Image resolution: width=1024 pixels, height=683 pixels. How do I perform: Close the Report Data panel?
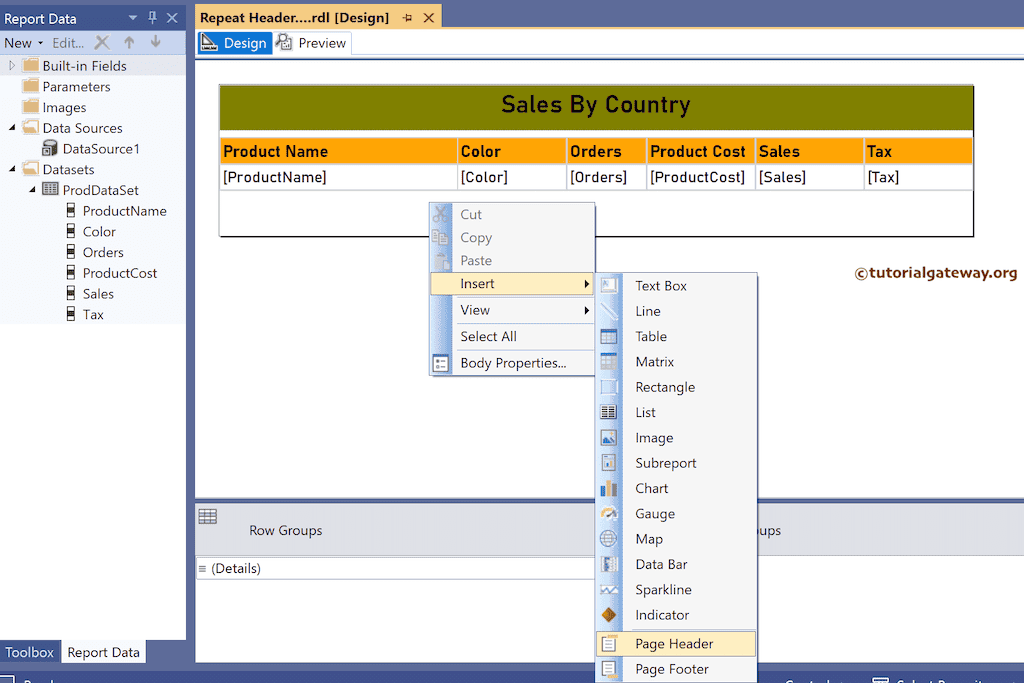point(172,18)
